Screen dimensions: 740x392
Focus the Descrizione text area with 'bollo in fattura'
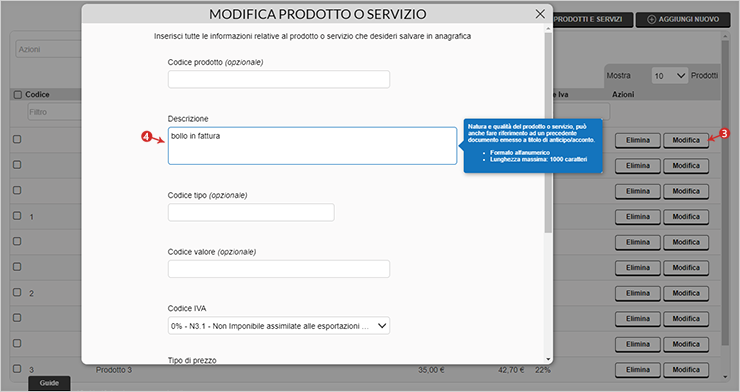pos(312,146)
